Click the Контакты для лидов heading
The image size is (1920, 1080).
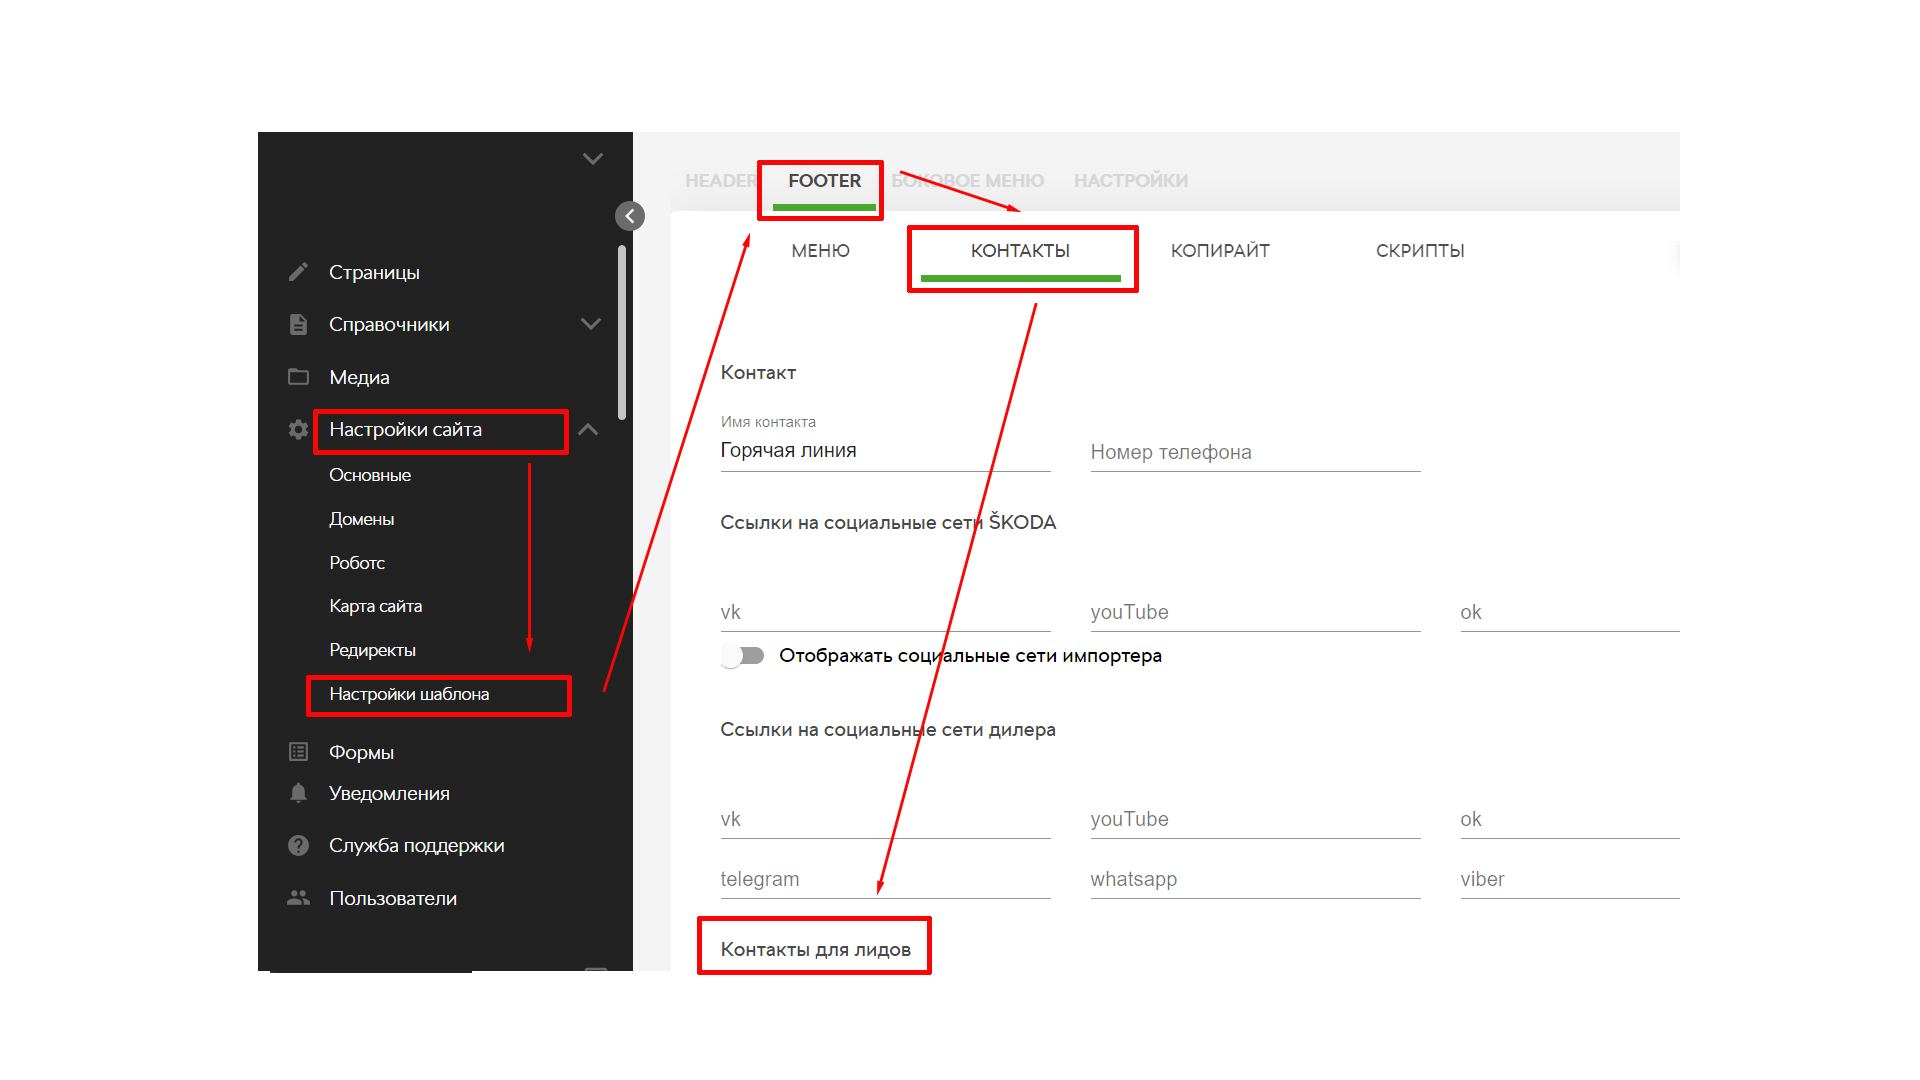click(815, 949)
